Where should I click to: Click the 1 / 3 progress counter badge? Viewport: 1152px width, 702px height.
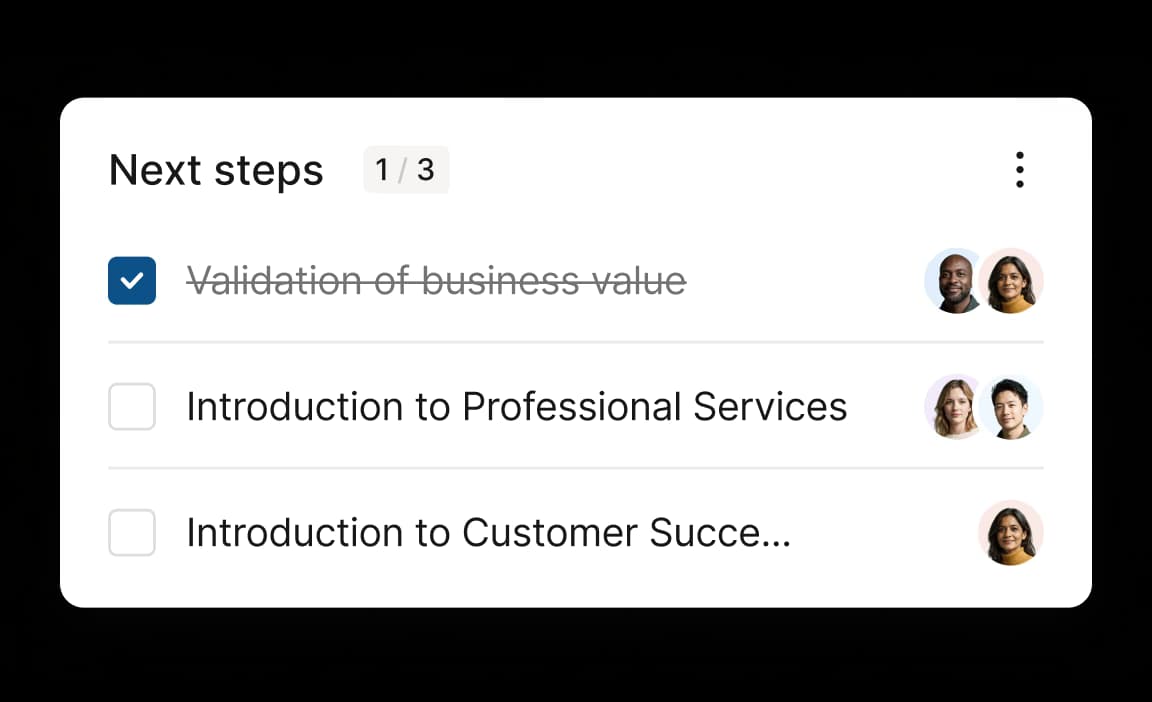[406, 170]
